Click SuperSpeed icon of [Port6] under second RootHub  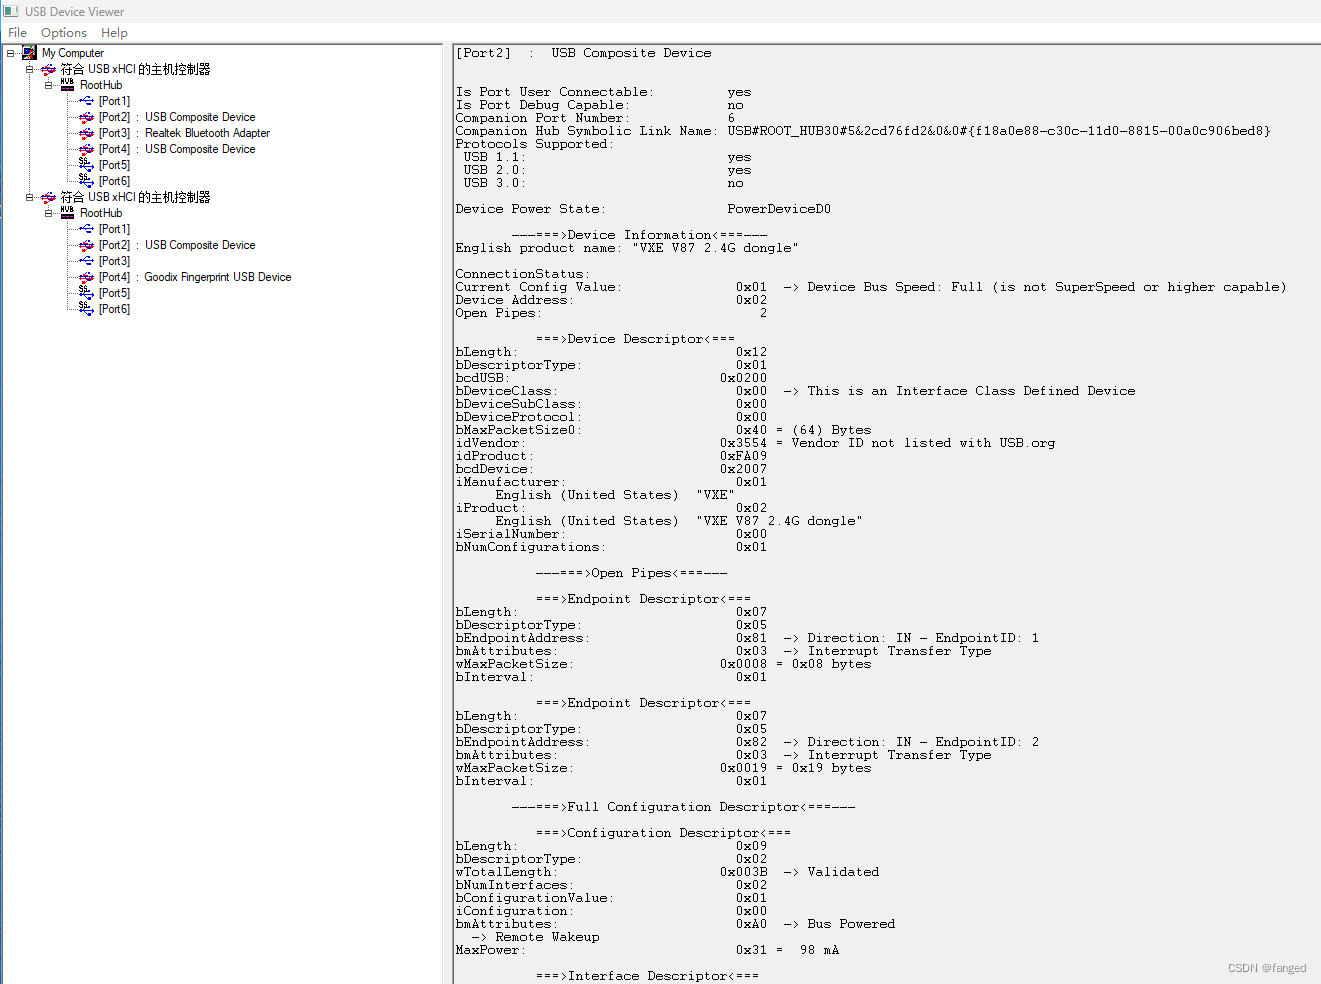tap(86, 309)
